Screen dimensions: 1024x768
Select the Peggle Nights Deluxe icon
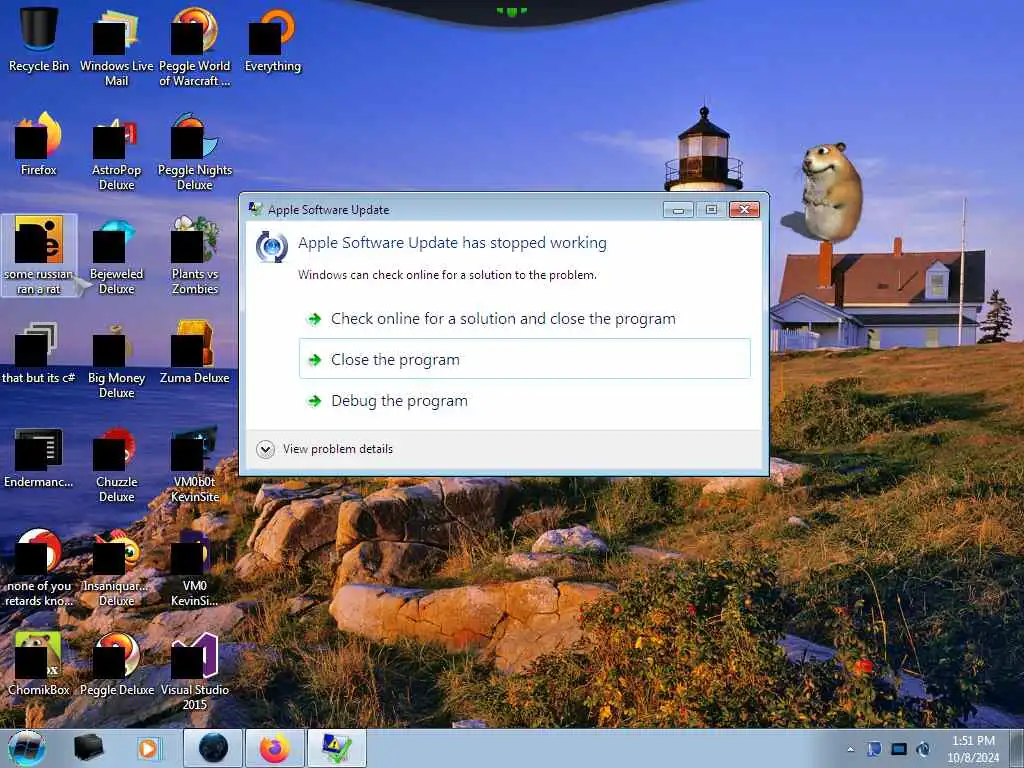195,152
